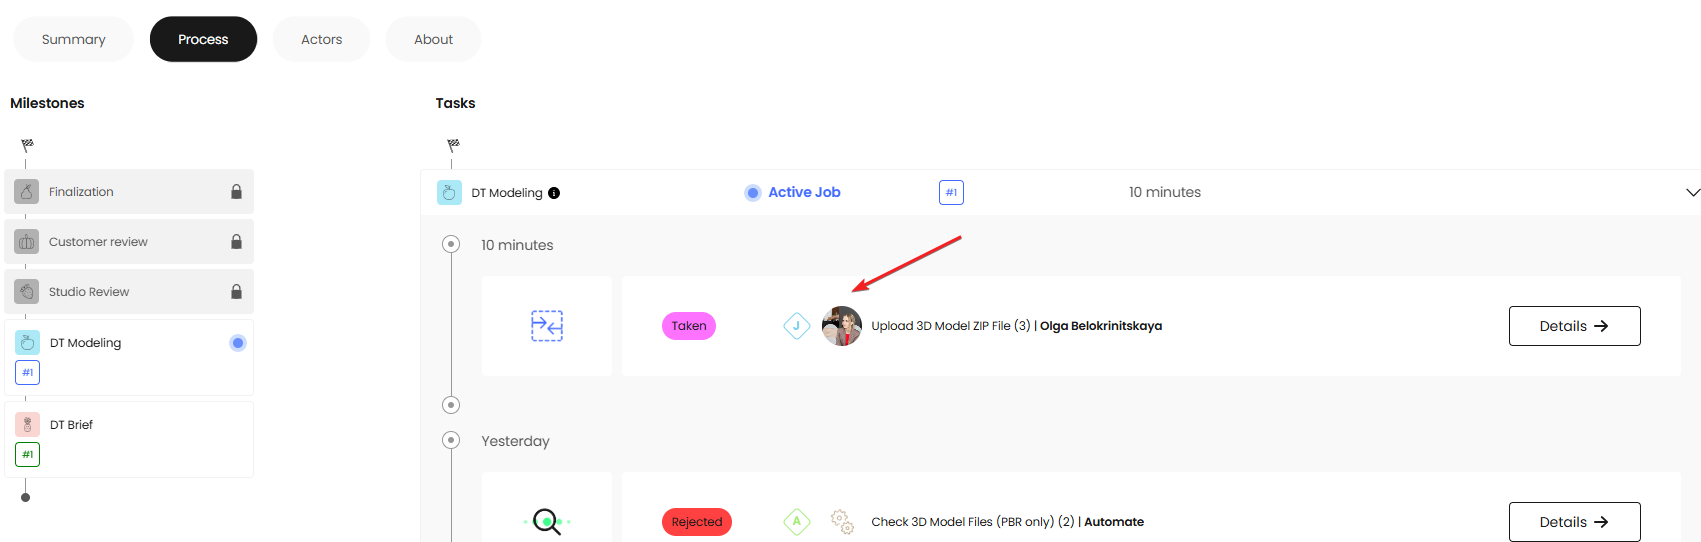The image size is (1701, 542).
Task: Click the #1 badge in DT Modeling task header
Action: pos(951,192)
